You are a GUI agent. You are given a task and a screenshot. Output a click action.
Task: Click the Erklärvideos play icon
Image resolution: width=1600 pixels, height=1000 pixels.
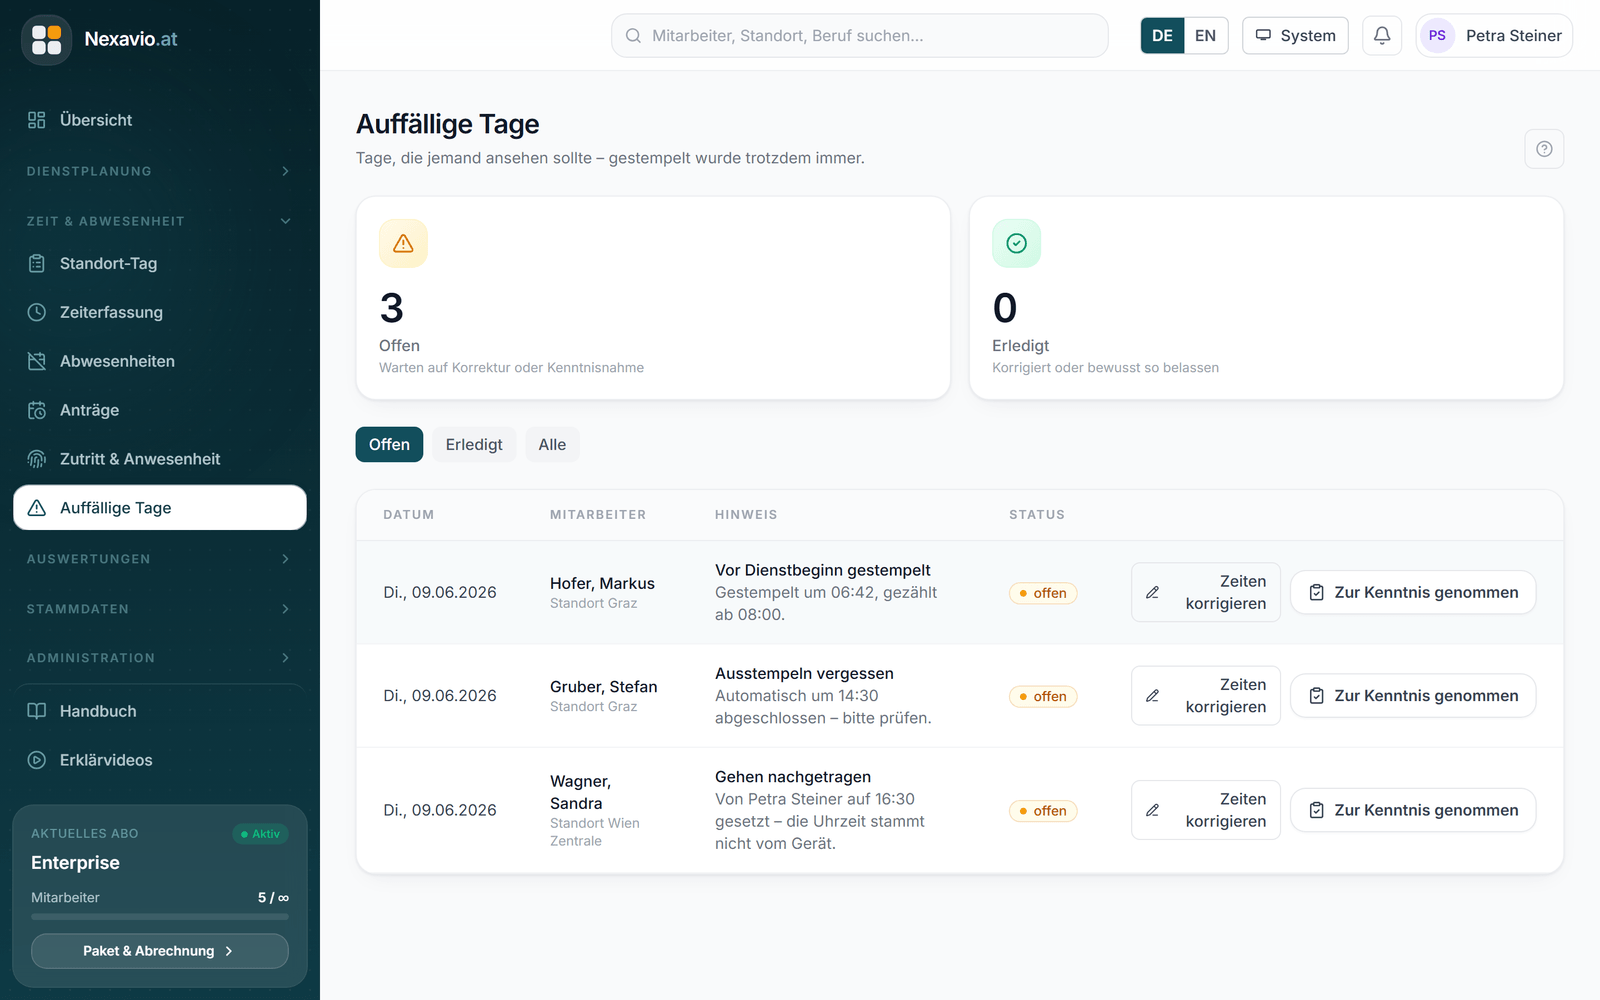[37, 760]
